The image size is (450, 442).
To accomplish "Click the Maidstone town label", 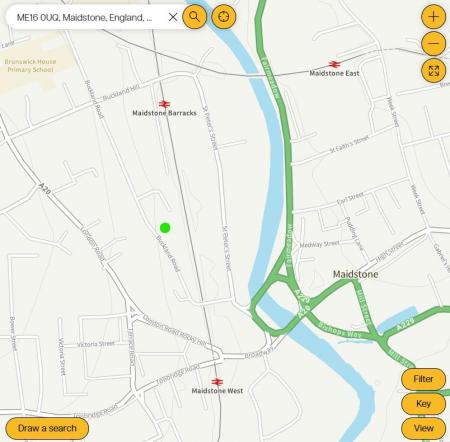I will [x=356, y=274].
